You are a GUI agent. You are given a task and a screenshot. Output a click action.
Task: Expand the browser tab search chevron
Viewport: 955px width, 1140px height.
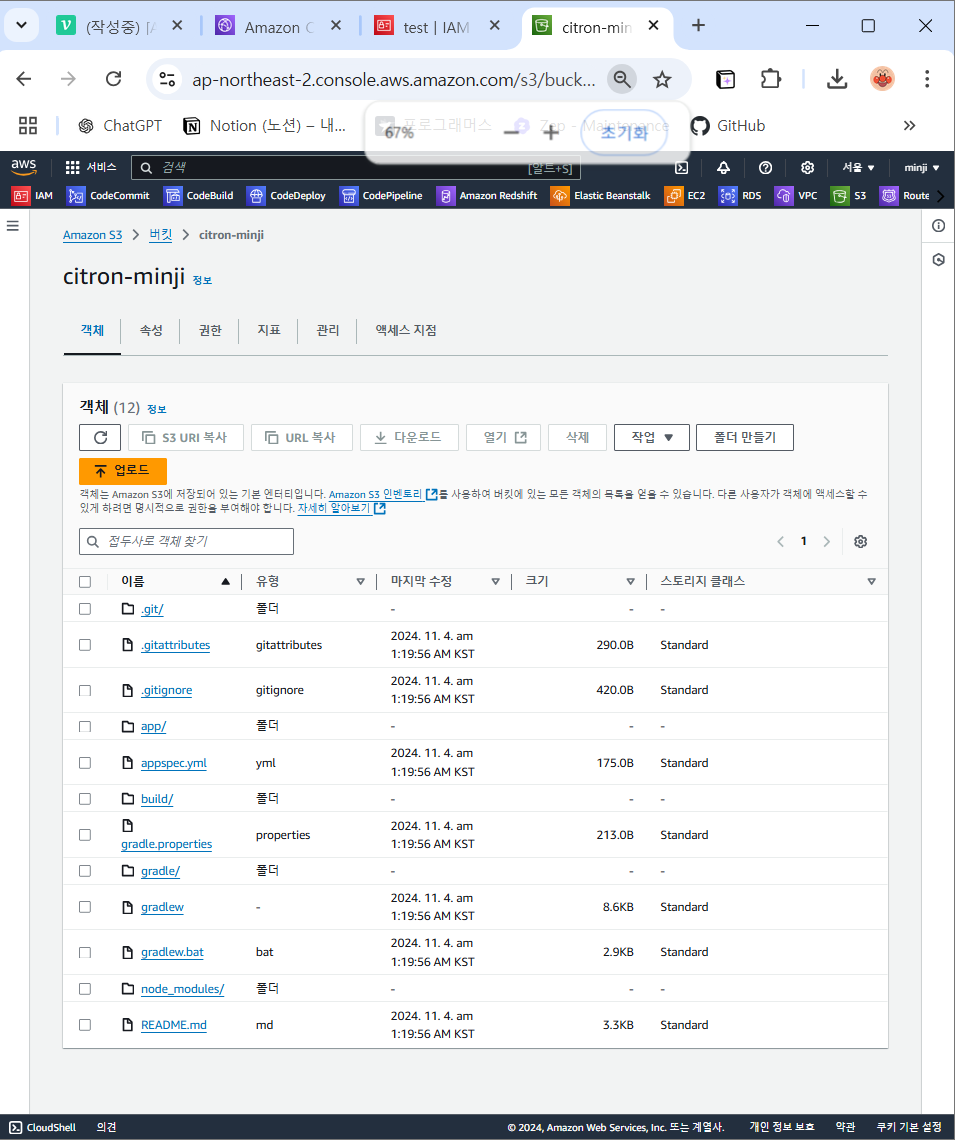point(21,25)
